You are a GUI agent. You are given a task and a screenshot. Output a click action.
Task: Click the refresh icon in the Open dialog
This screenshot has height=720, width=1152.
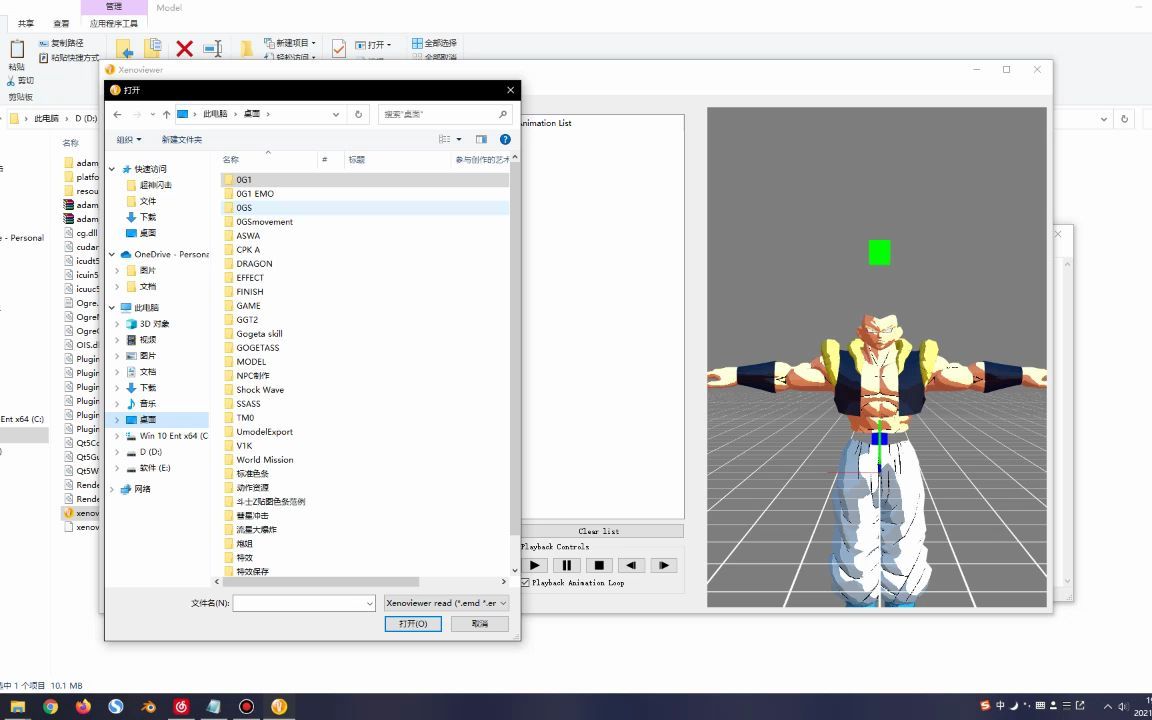pyautogui.click(x=358, y=114)
